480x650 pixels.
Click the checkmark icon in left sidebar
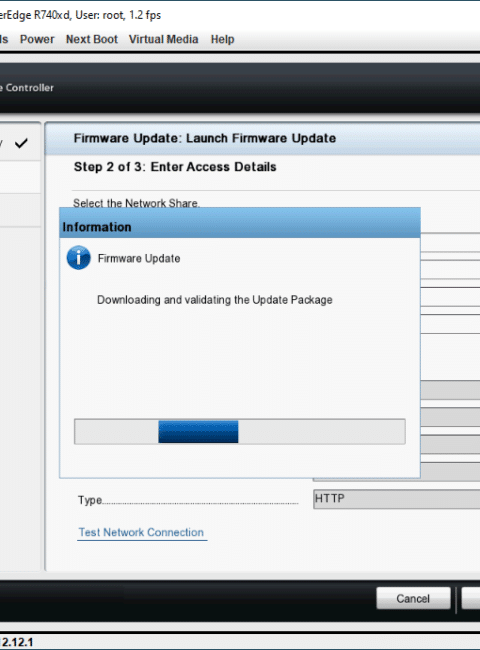tap(21, 143)
